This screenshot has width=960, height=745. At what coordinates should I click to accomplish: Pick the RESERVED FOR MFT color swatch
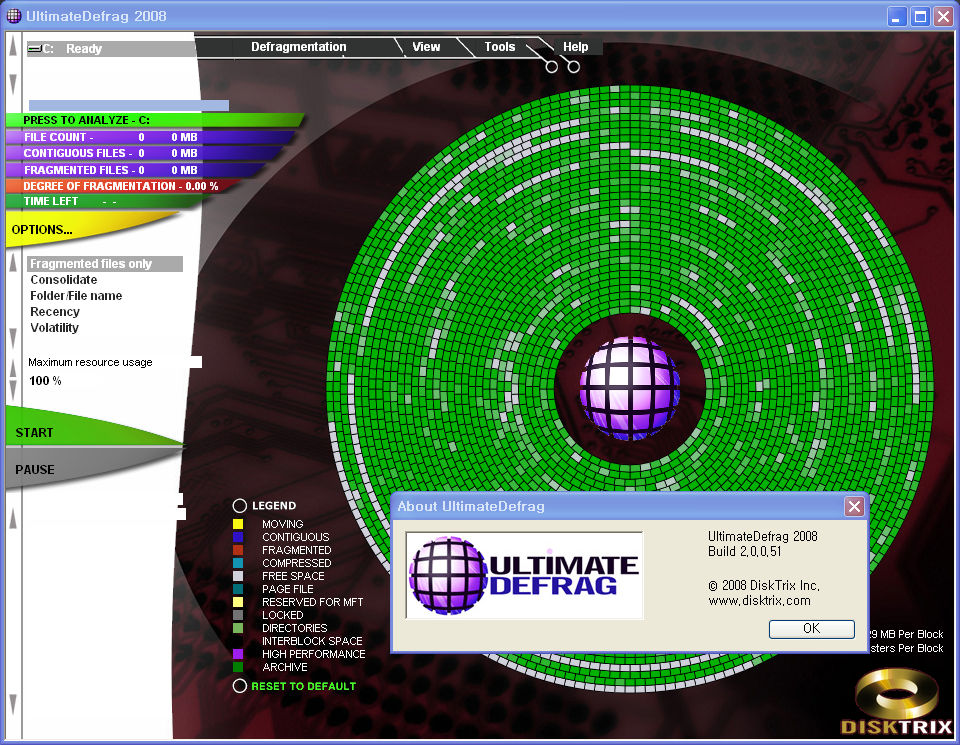tap(238, 602)
